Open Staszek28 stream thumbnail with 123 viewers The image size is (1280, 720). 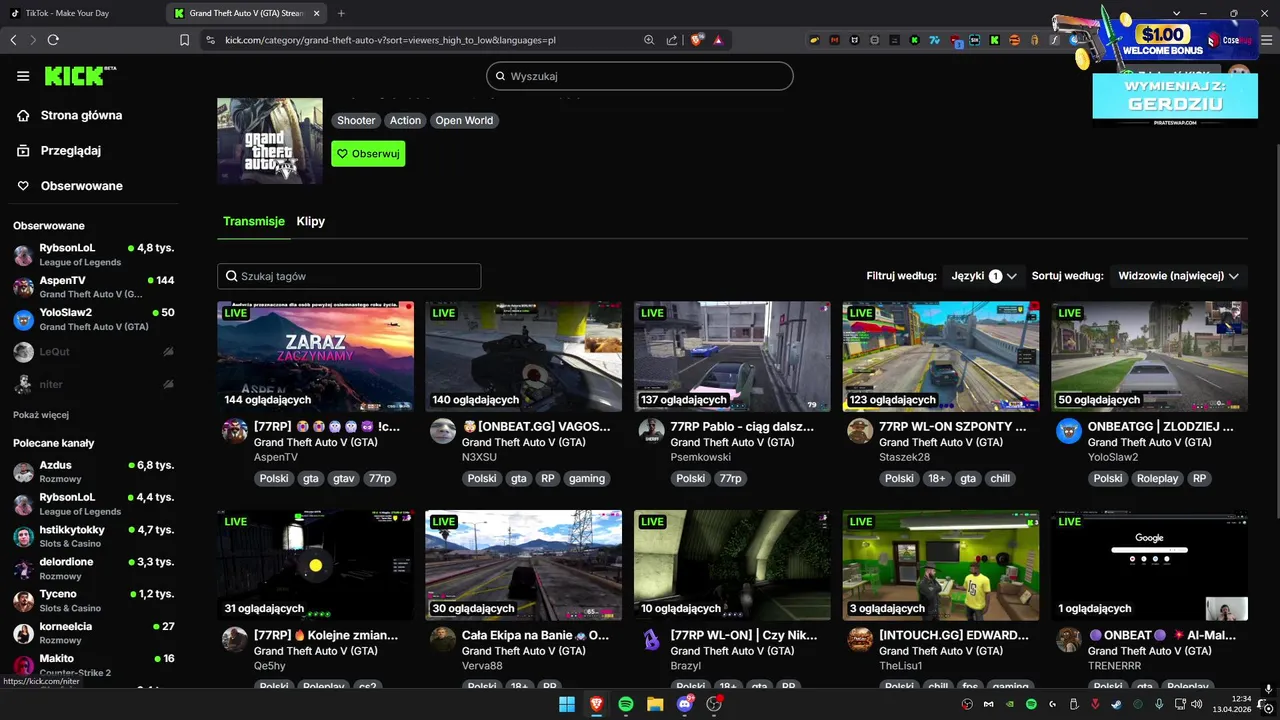tap(940, 357)
